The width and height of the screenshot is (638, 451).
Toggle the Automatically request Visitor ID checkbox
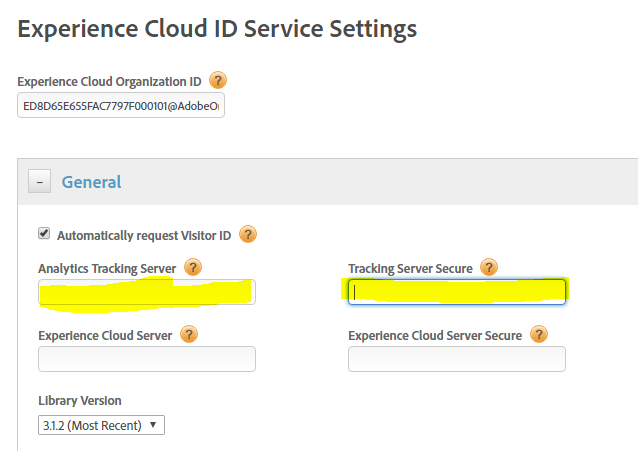44,235
